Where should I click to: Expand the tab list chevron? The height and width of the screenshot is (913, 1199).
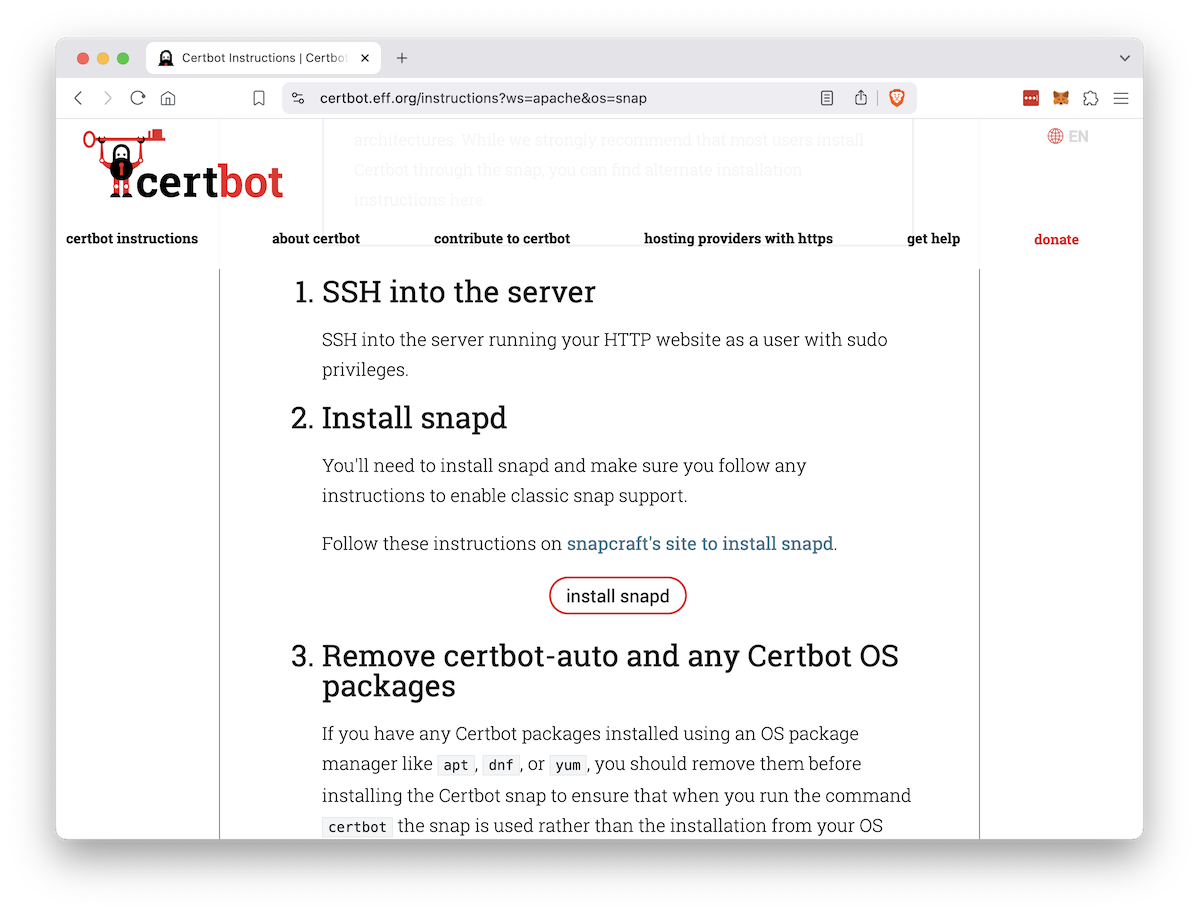[1125, 58]
